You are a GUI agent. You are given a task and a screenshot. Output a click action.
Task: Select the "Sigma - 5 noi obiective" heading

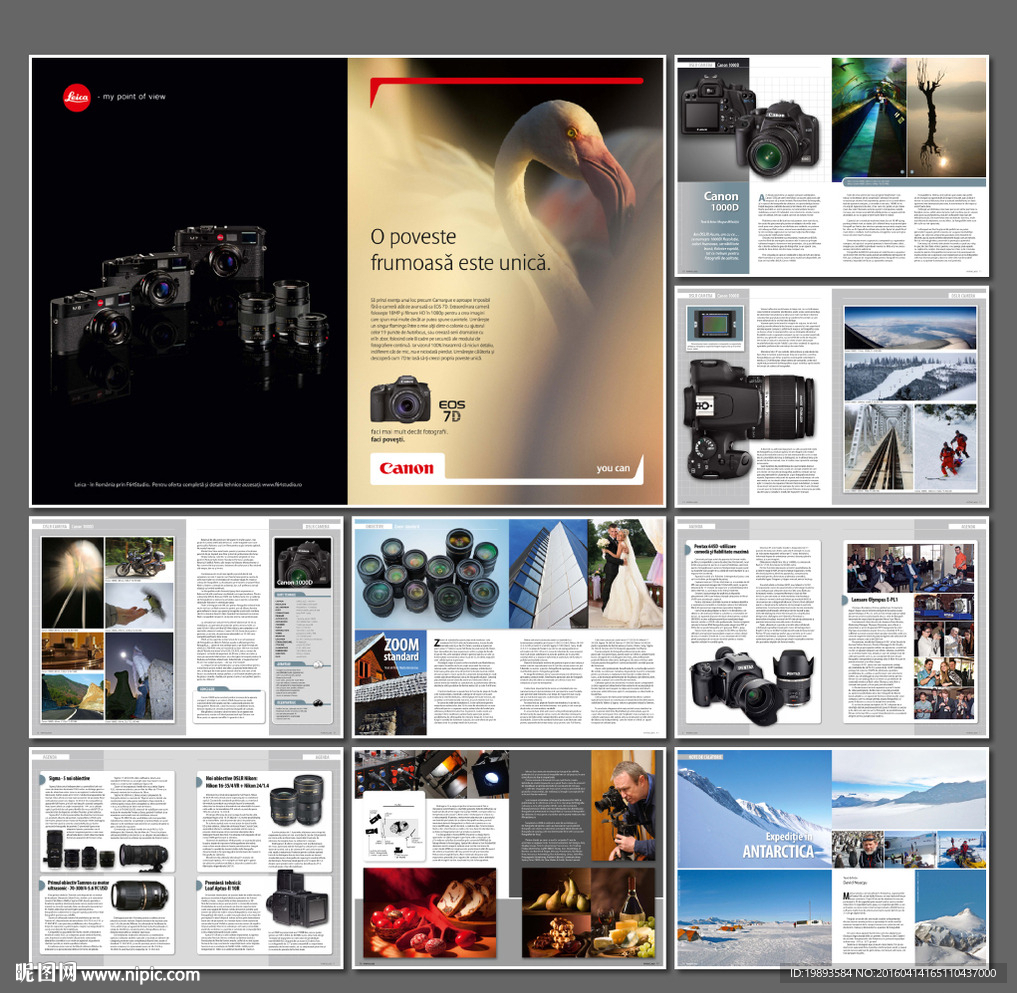69,778
